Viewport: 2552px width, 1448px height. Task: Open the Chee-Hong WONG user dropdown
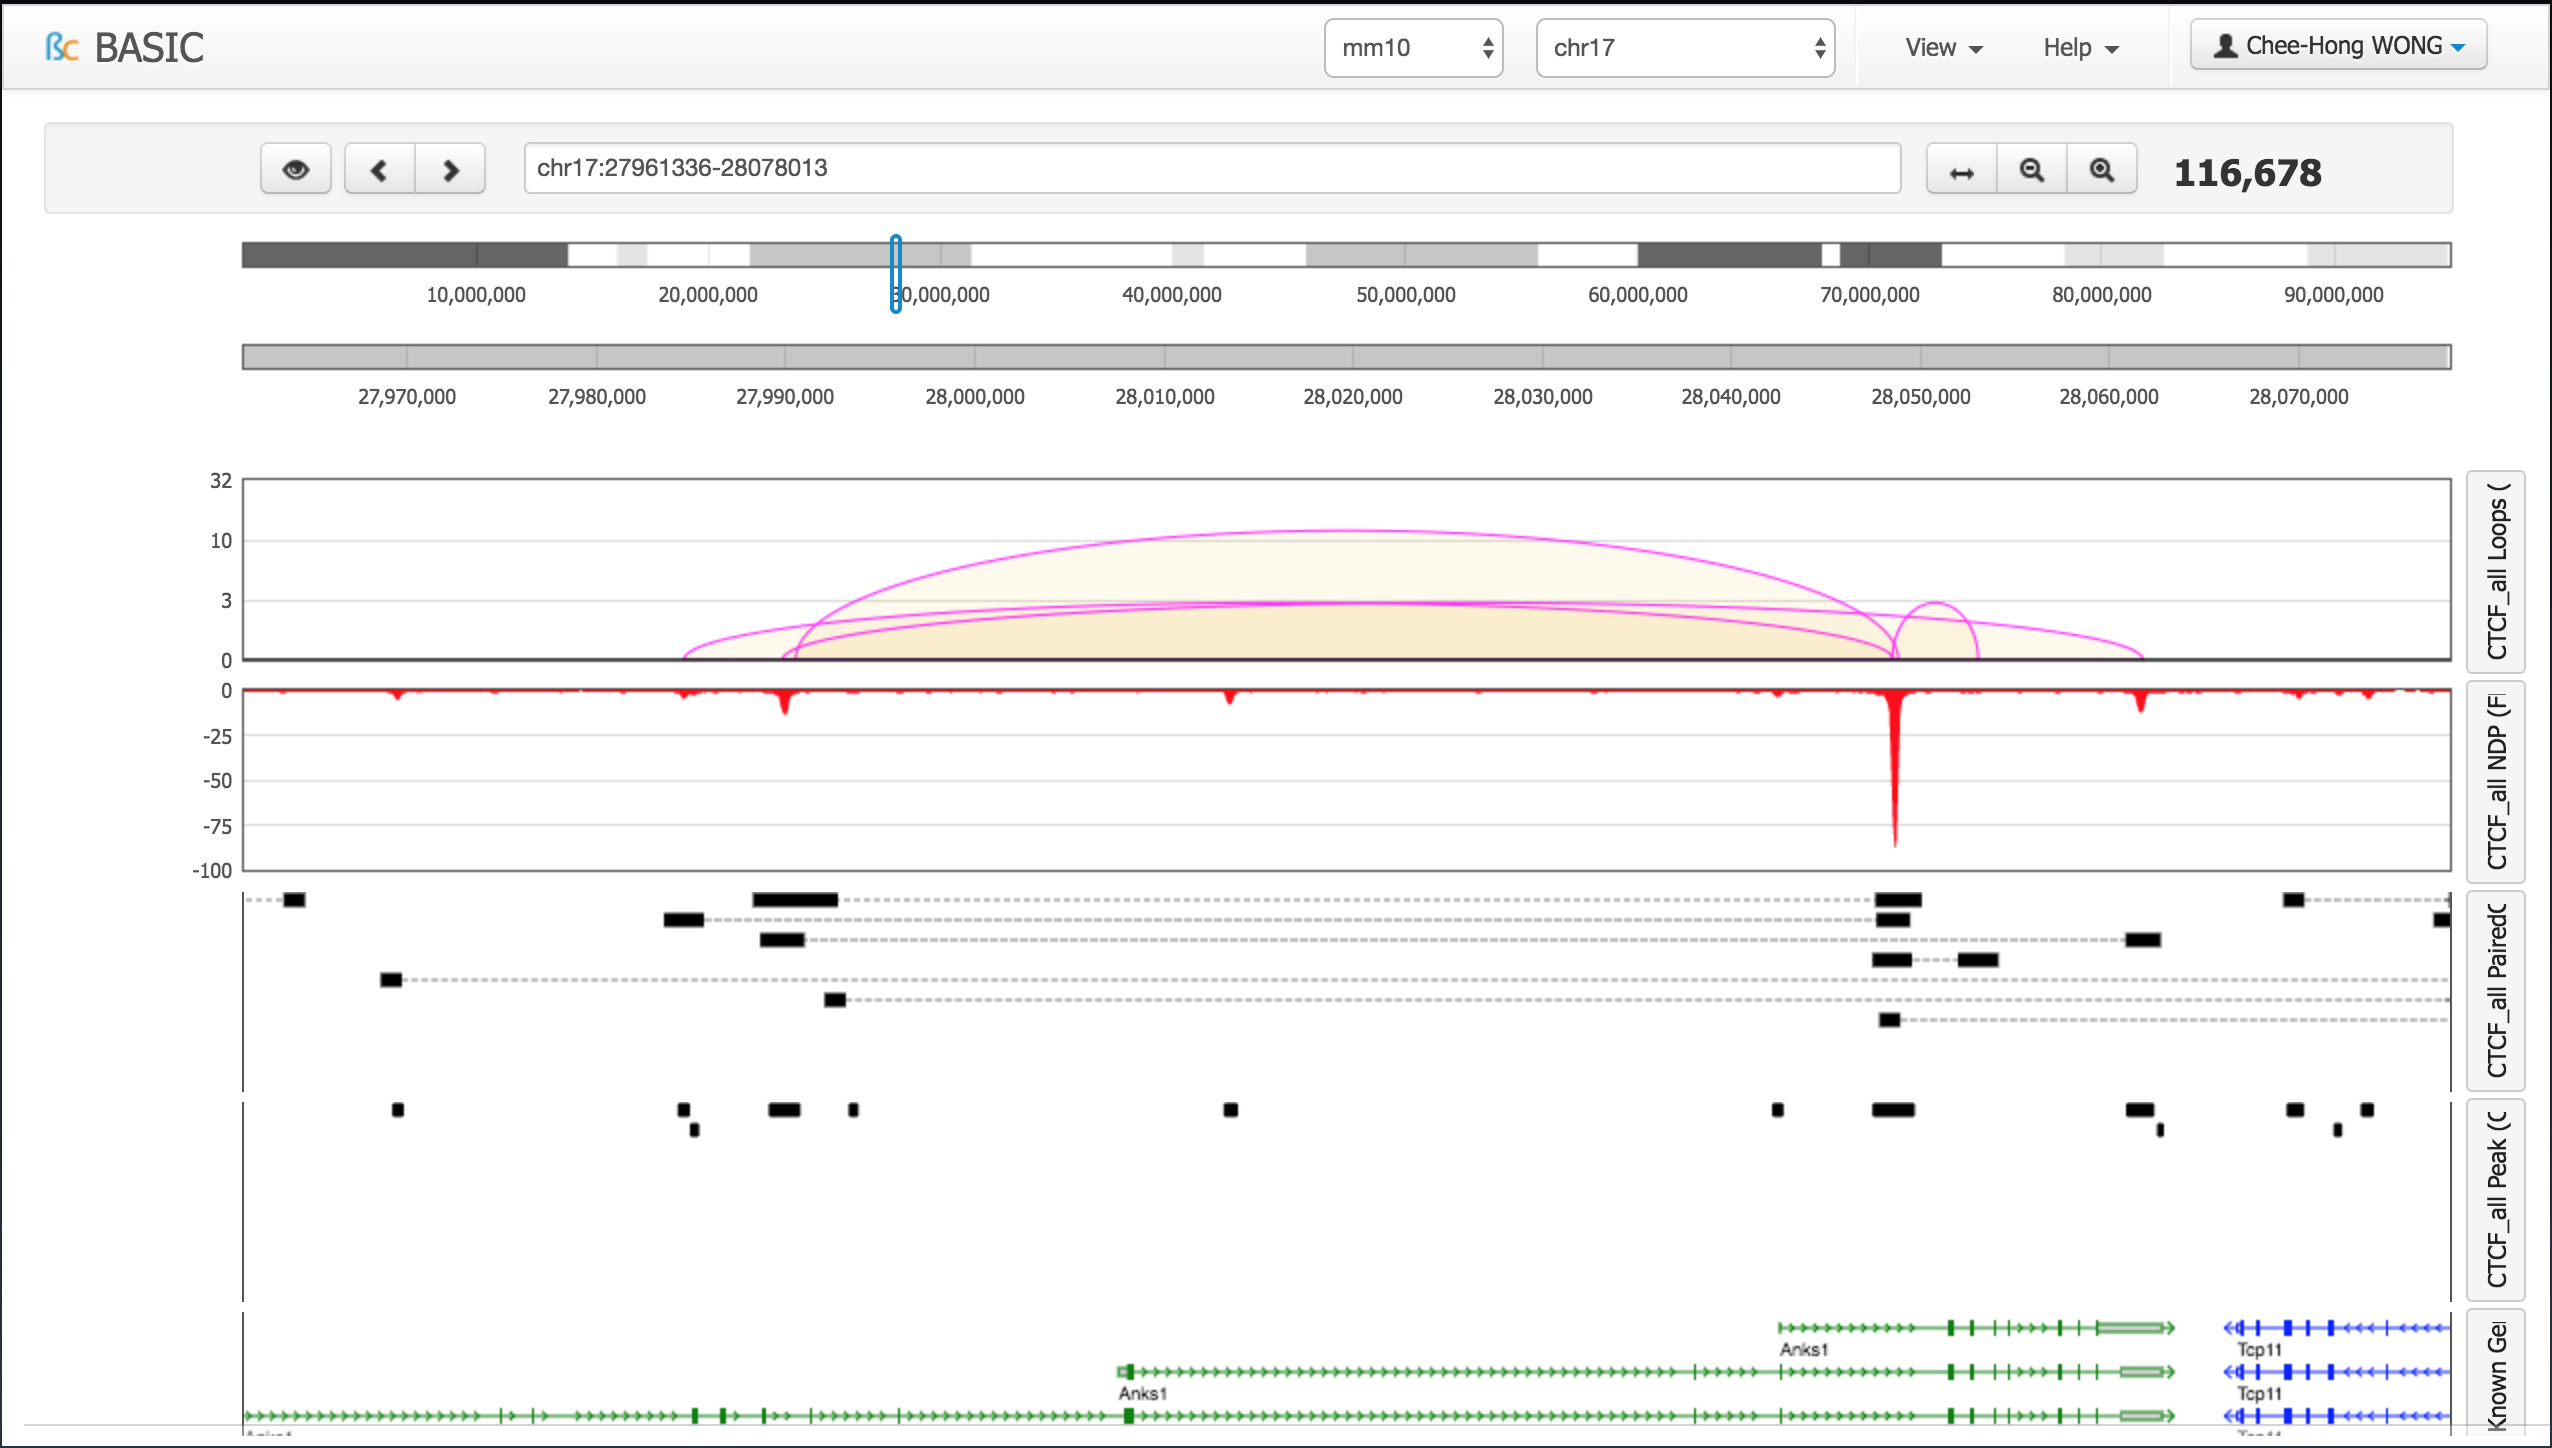2337,46
